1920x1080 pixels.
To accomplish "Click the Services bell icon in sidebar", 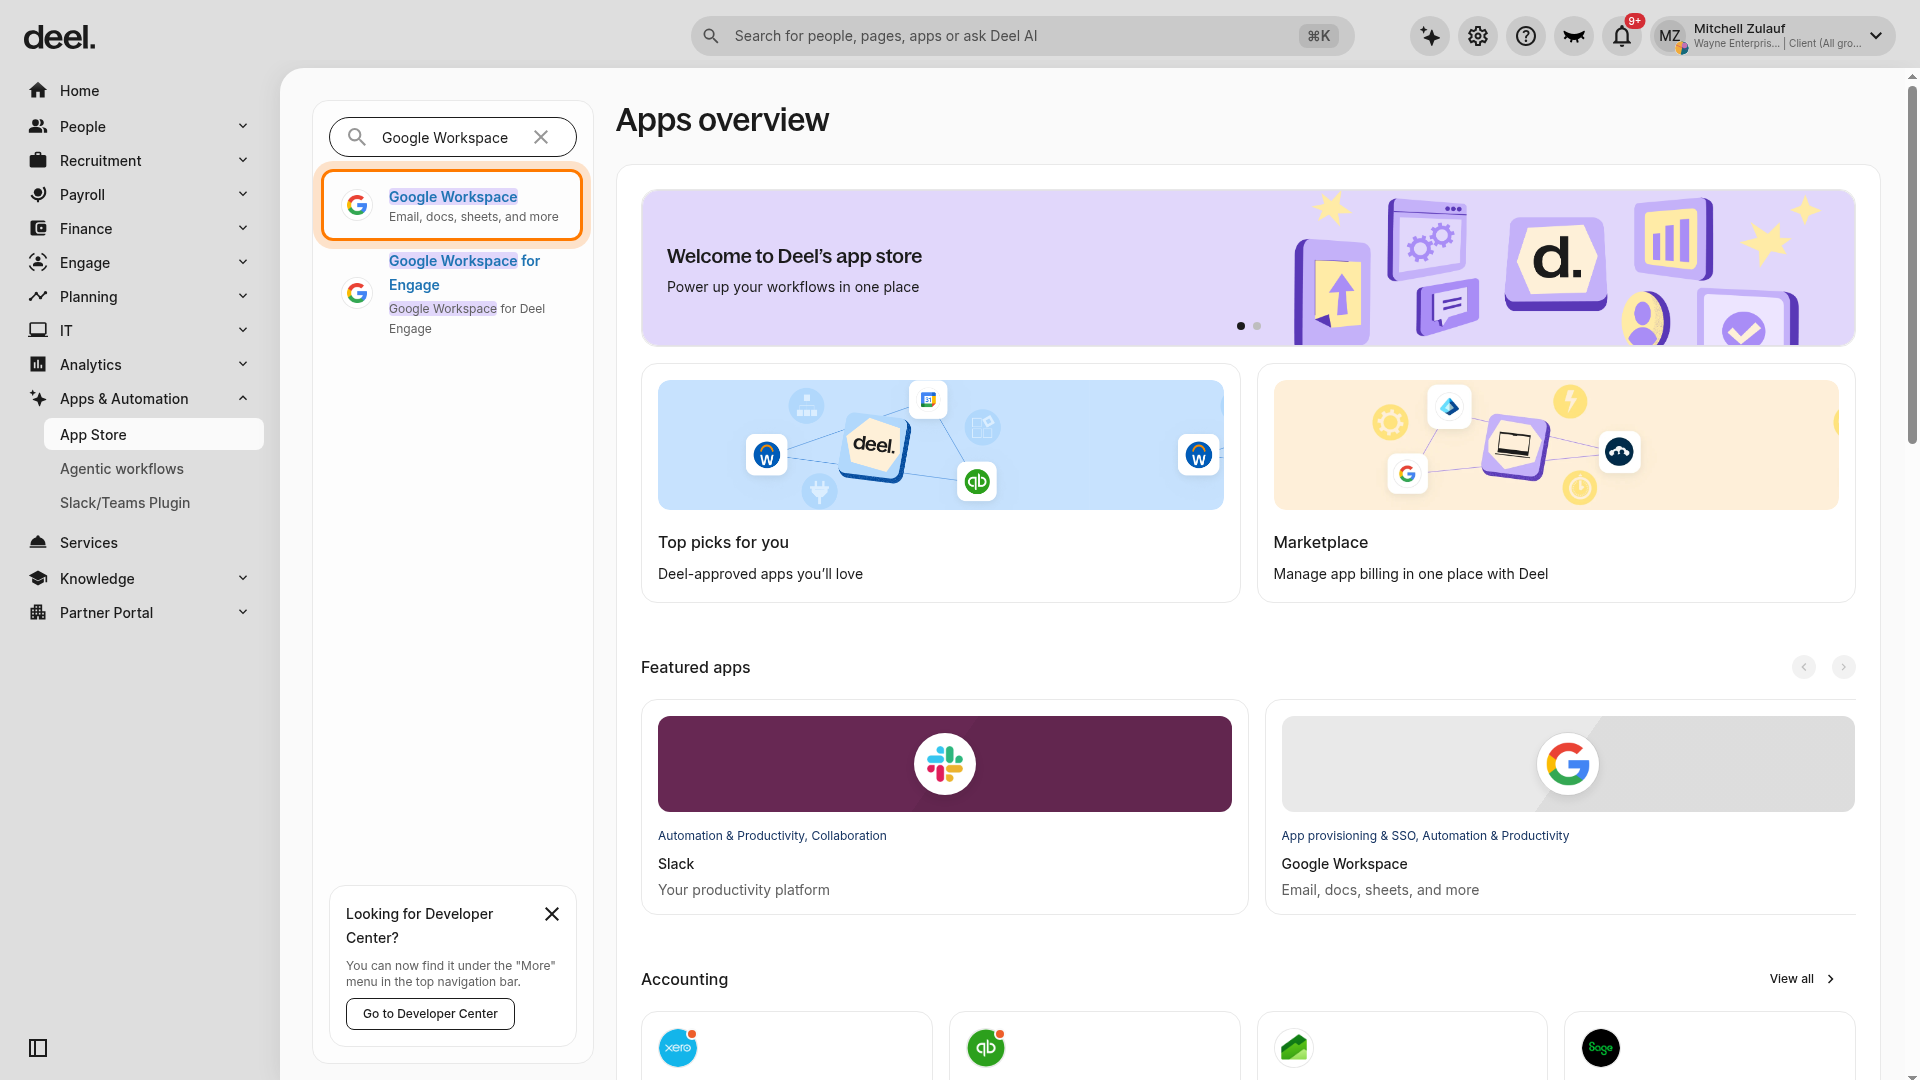I will pyautogui.click(x=38, y=543).
